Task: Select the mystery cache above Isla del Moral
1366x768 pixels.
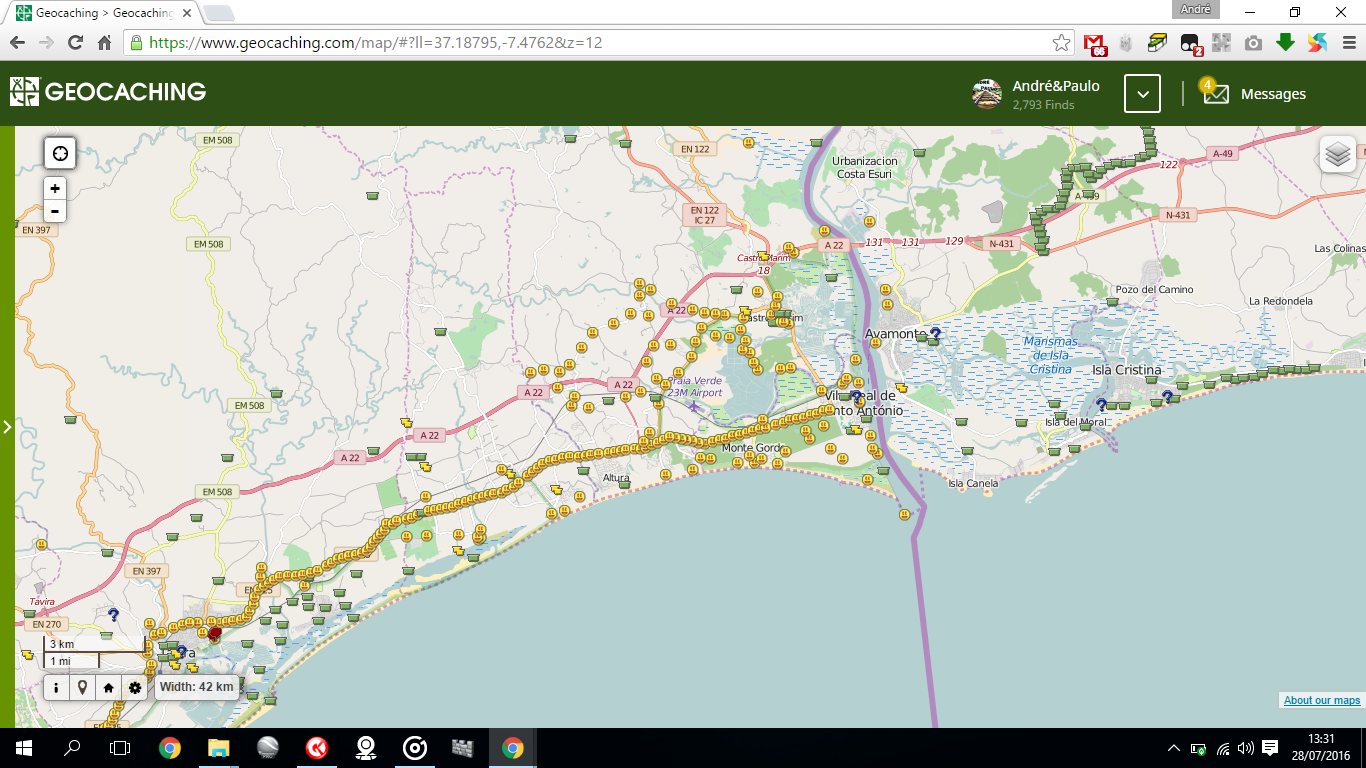Action: 1101,404
